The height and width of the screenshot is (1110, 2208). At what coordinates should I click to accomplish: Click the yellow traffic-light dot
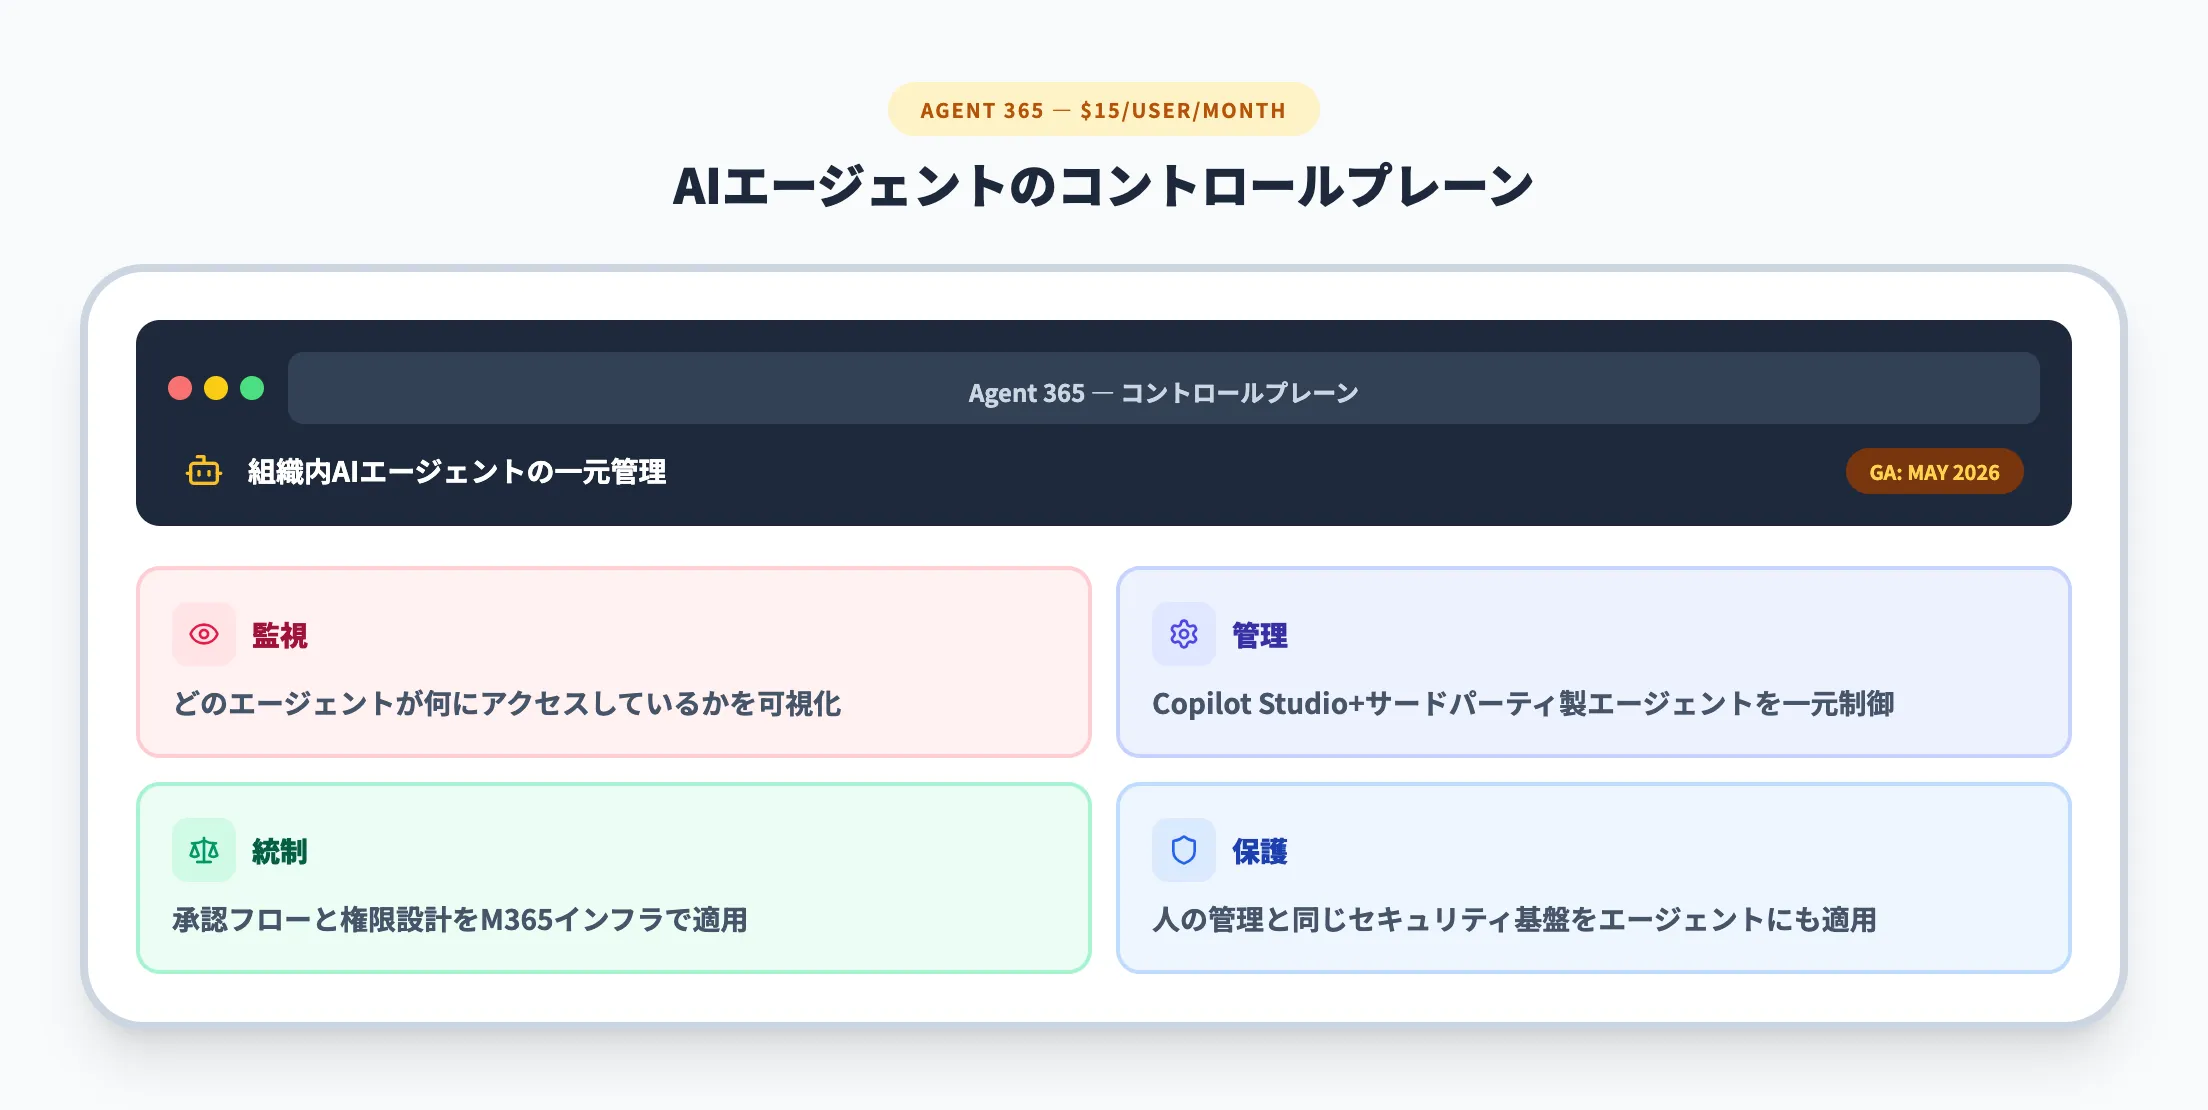tap(217, 389)
